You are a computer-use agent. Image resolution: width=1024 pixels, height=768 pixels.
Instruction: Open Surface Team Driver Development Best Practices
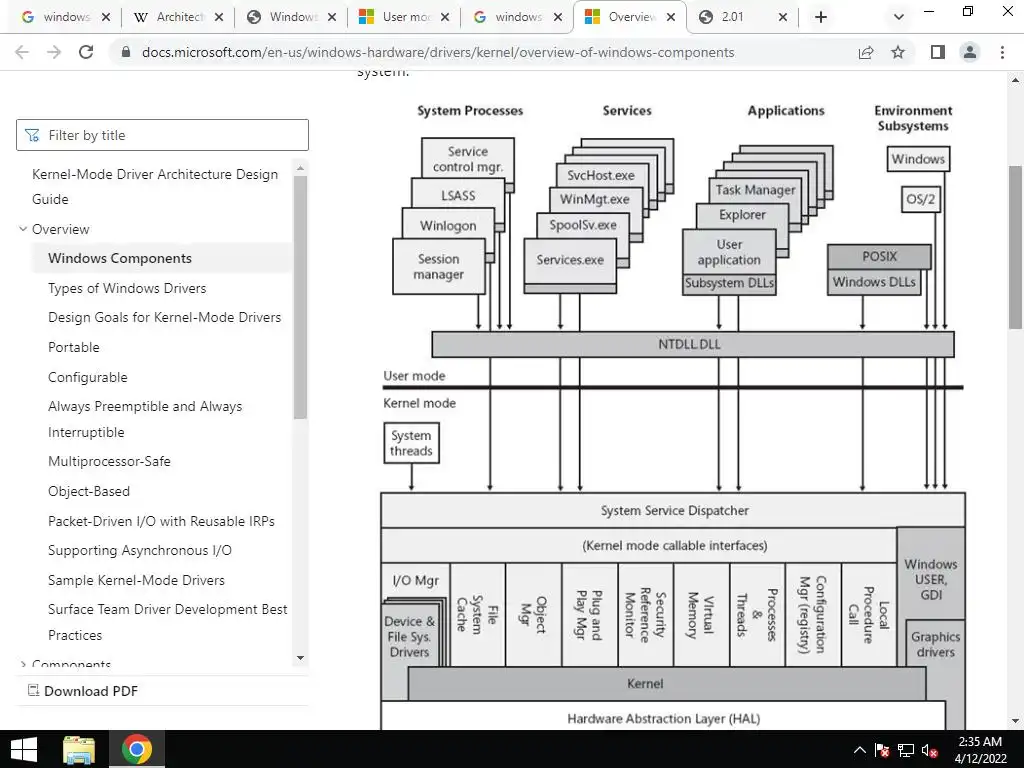click(x=167, y=622)
